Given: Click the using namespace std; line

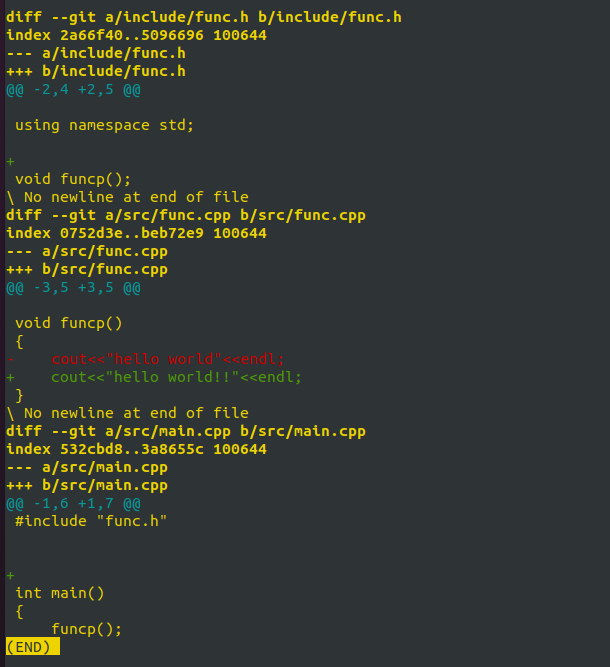Looking at the screenshot, I should tap(105, 125).
